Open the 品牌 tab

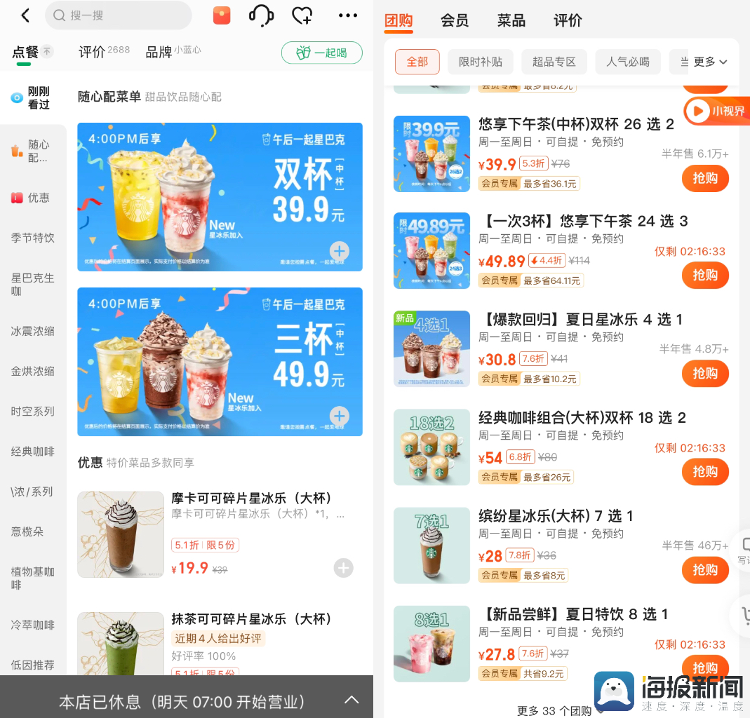point(173,51)
